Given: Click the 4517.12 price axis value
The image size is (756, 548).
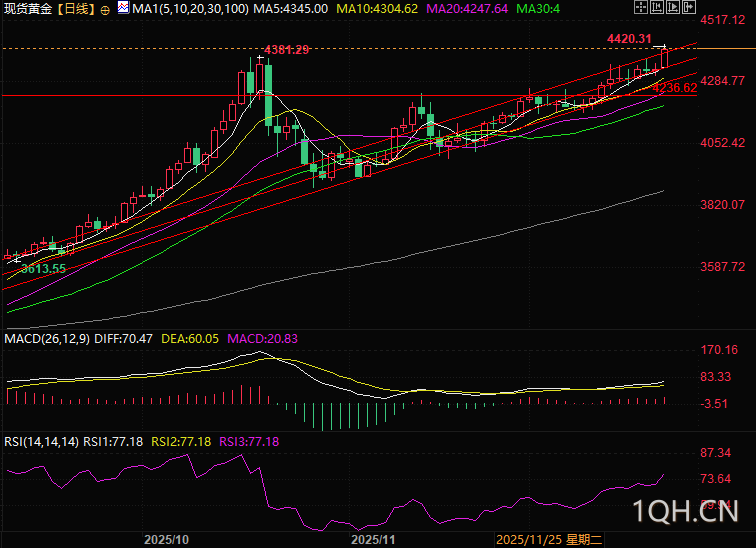Looking at the screenshot, I should [x=723, y=20].
